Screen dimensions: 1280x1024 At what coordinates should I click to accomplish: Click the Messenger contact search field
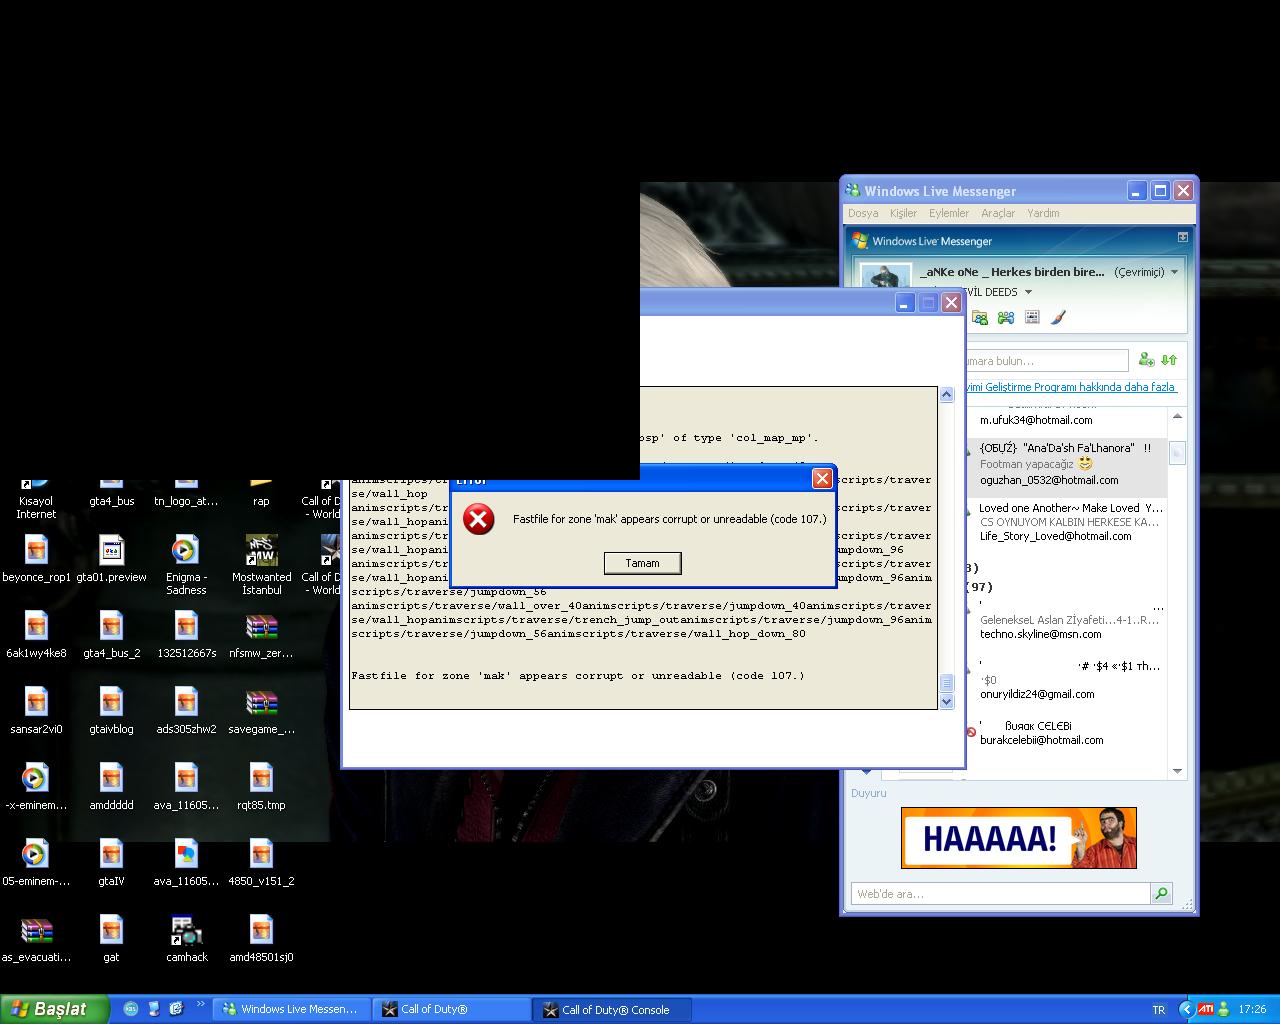point(1045,361)
